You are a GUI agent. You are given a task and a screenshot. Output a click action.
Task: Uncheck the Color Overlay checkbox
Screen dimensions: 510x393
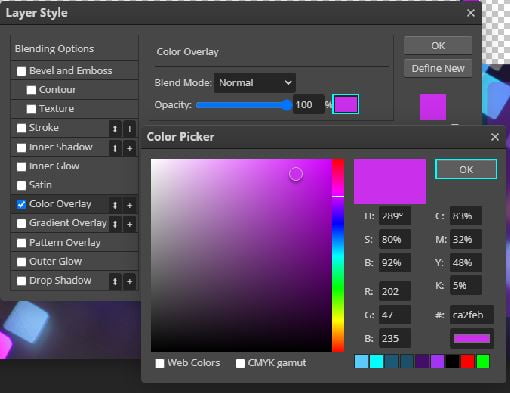21,204
